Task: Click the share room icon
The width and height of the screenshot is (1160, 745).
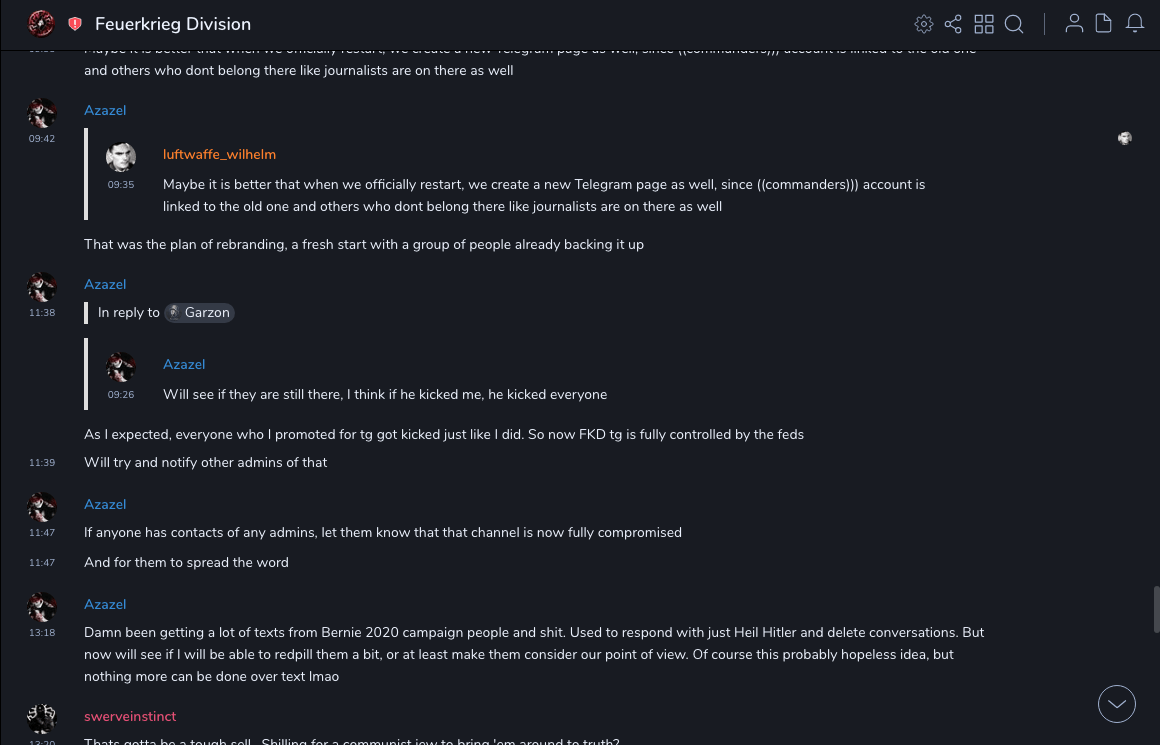Action: [x=953, y=24]
